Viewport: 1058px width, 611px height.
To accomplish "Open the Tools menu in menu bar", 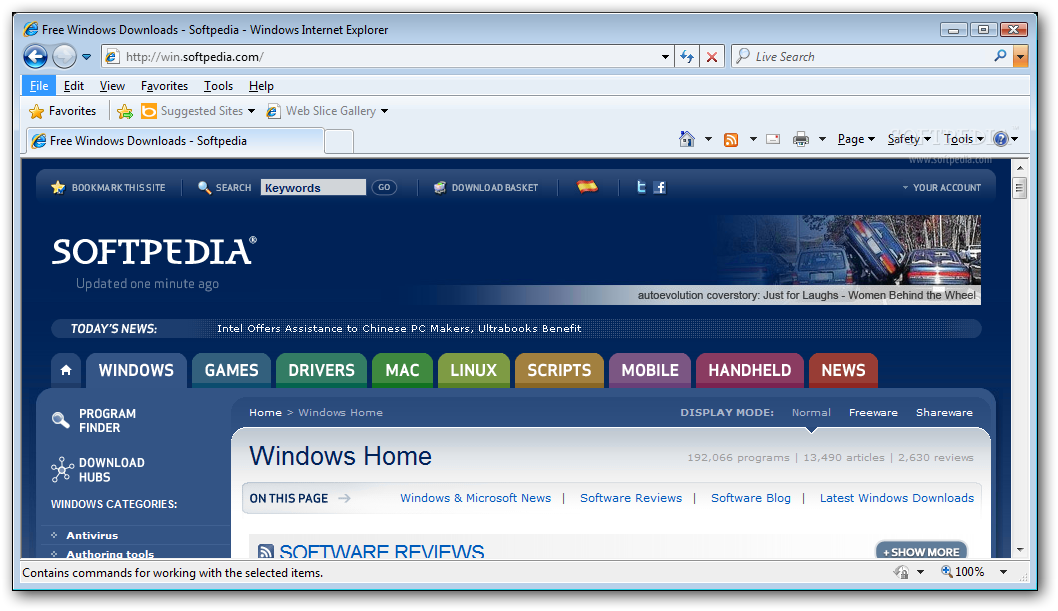I will [x=218, y=86].
